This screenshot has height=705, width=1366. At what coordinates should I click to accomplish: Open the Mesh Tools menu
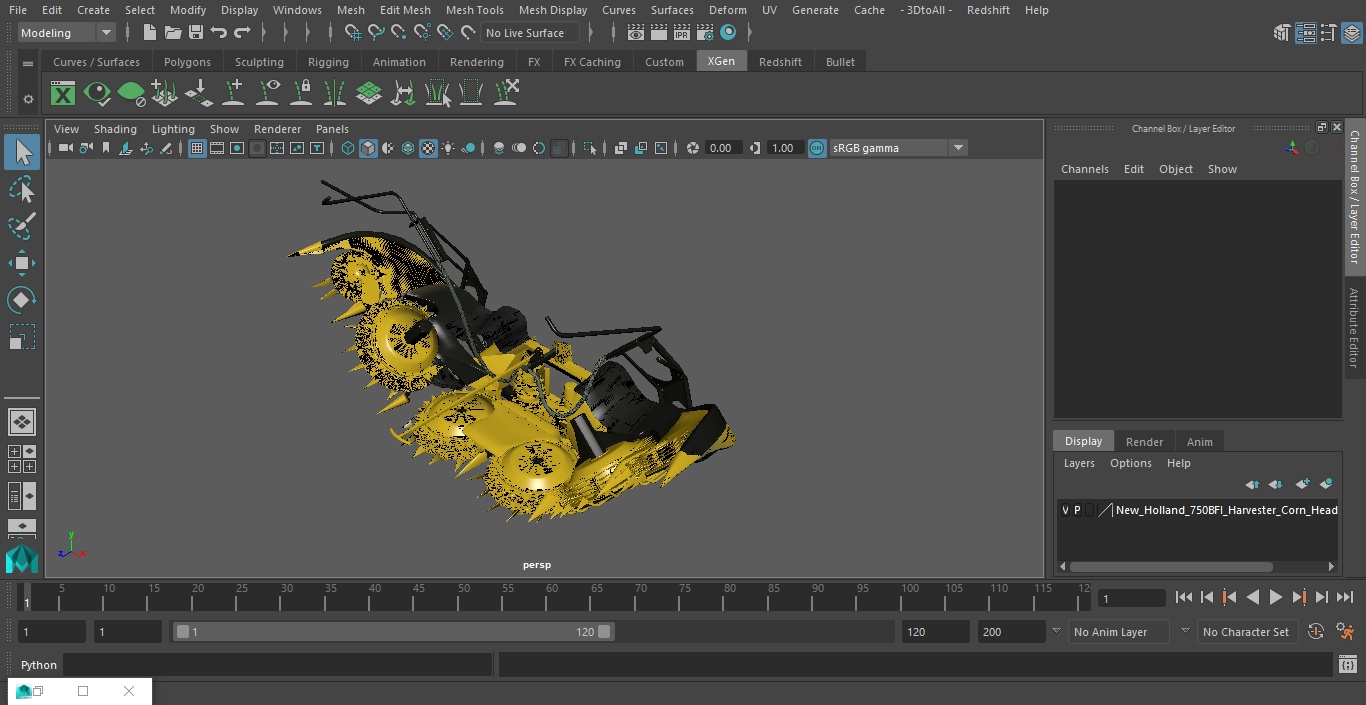474,10
